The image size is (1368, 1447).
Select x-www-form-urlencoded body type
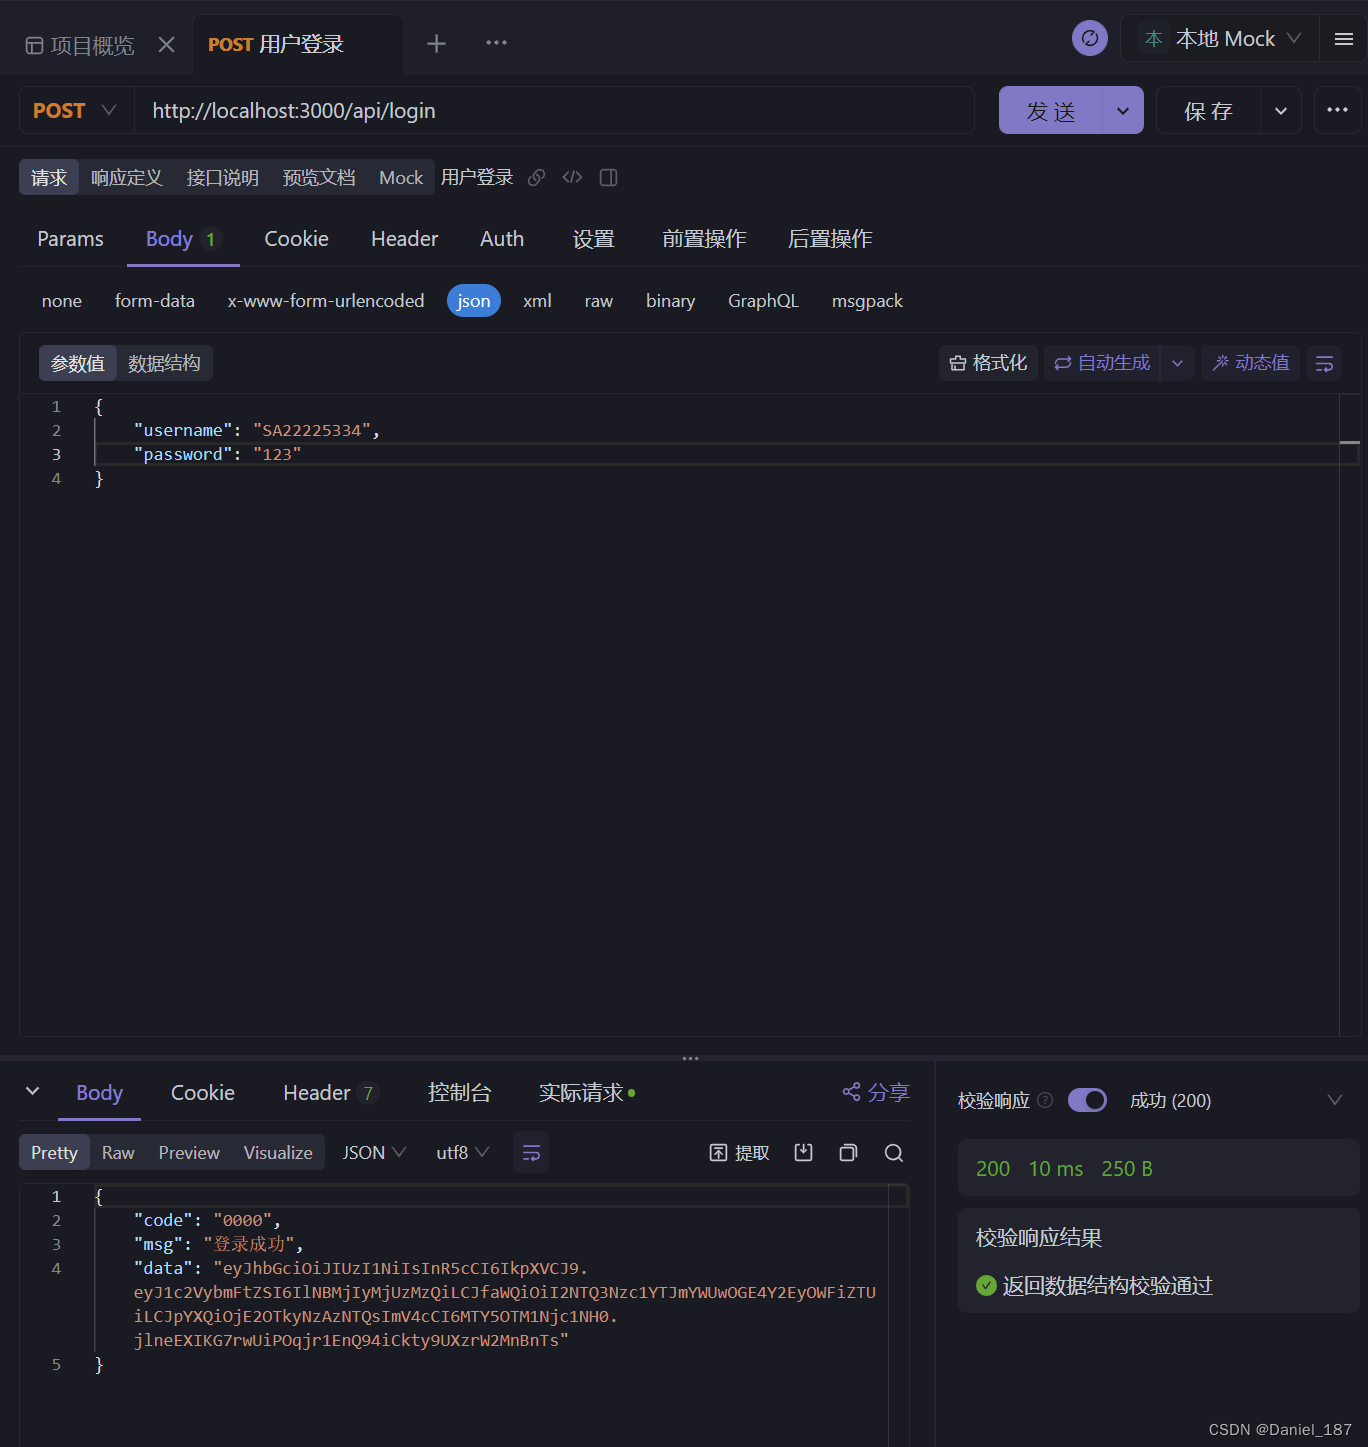click(x=326, y=301)
